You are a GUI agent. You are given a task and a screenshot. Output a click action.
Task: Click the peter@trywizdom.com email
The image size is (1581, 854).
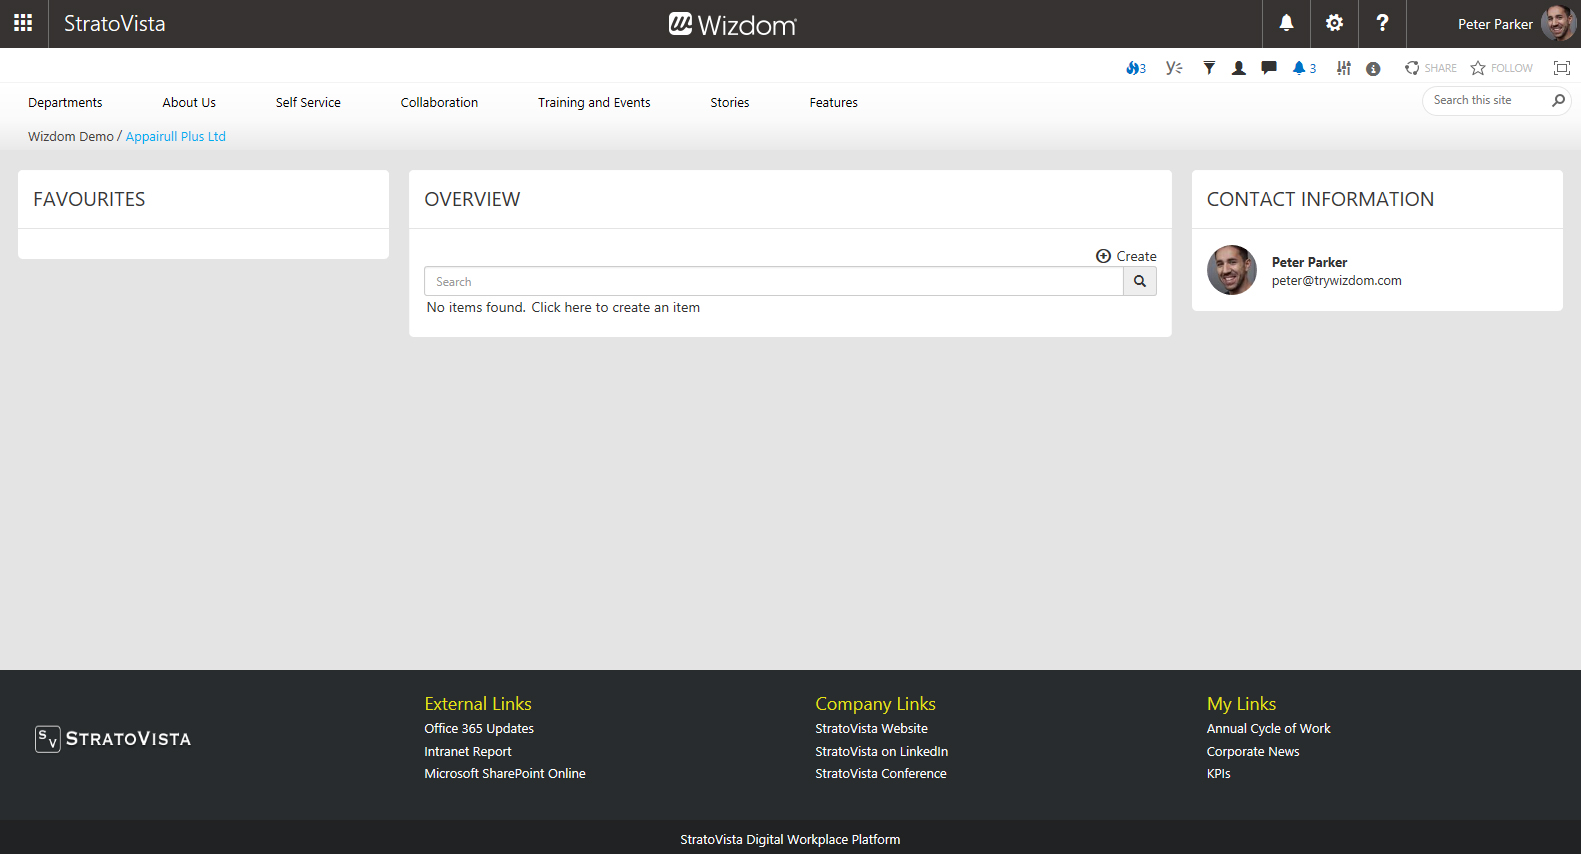1337,281
